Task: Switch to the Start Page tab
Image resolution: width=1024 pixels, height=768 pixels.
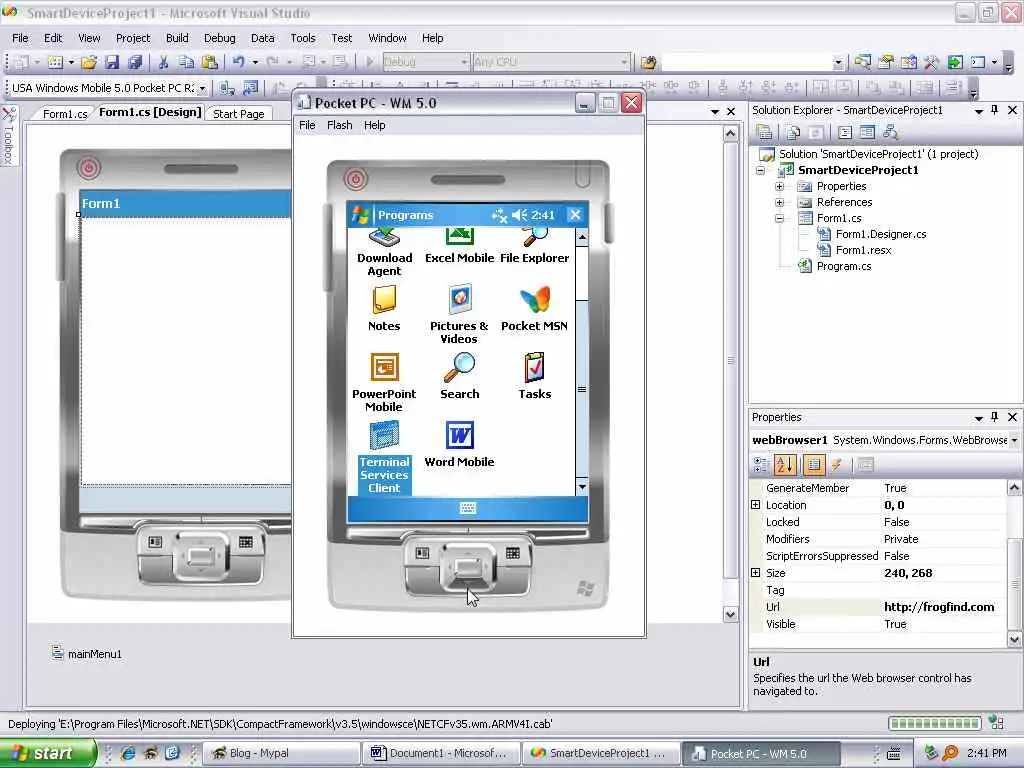Action: (238, 114)
